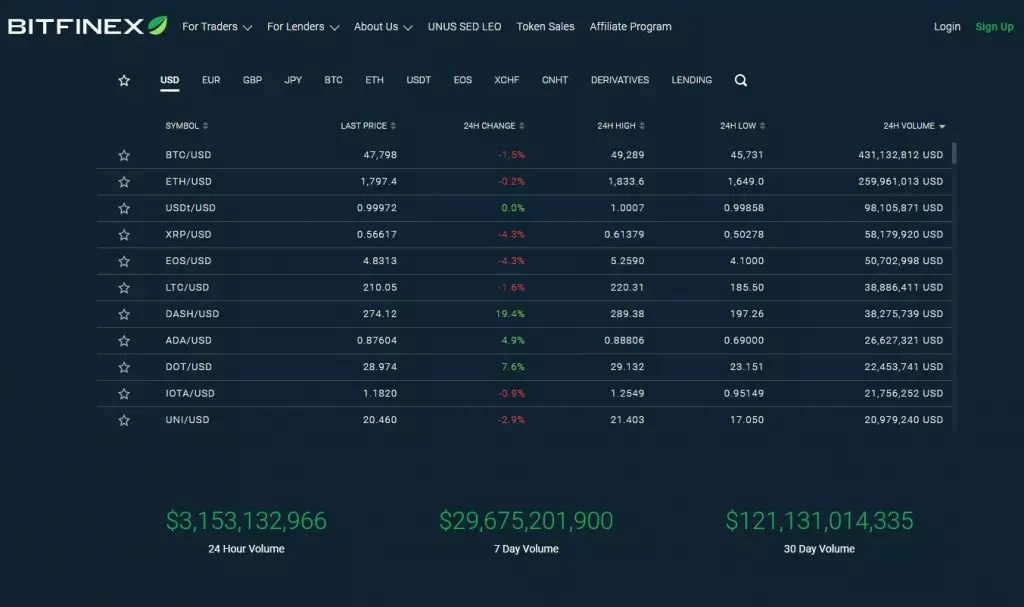Click DASH/USD 19.4% change value
The image size is (1024, 607).
click(509, 314)
